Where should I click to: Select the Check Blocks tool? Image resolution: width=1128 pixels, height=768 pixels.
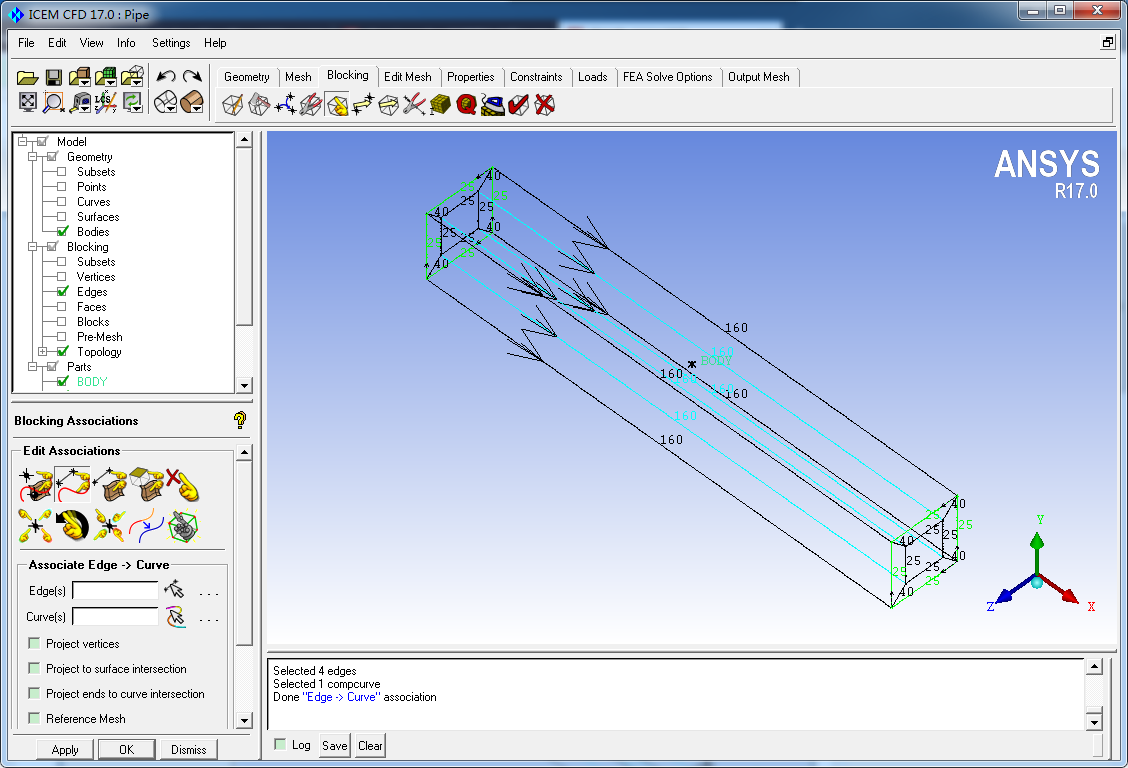518,105
